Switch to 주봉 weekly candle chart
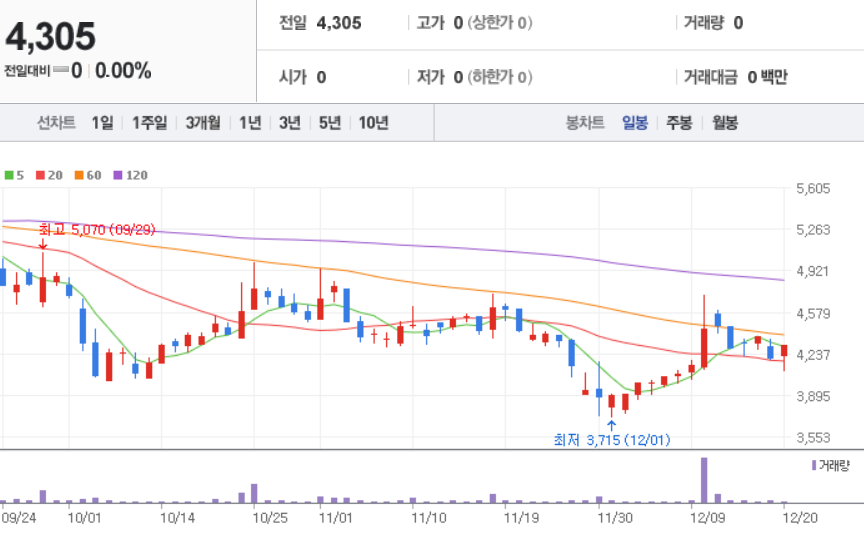 (x=679, y=122)
